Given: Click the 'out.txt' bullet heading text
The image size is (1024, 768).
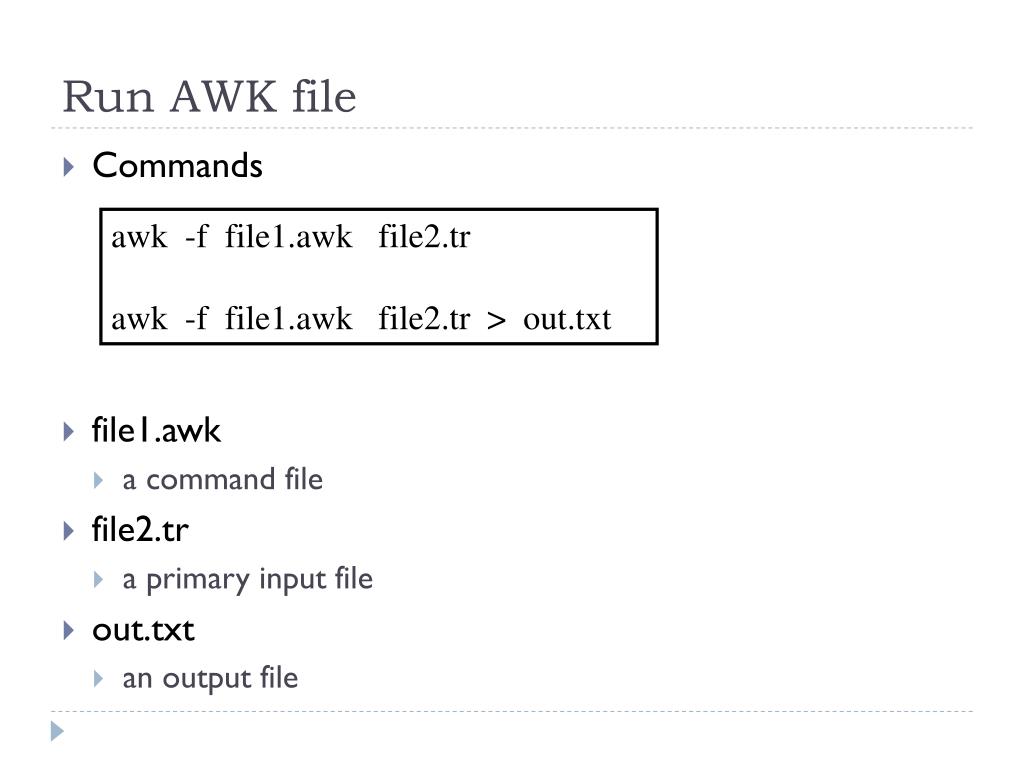Looking at the screenshot, I should click(143, 630).
